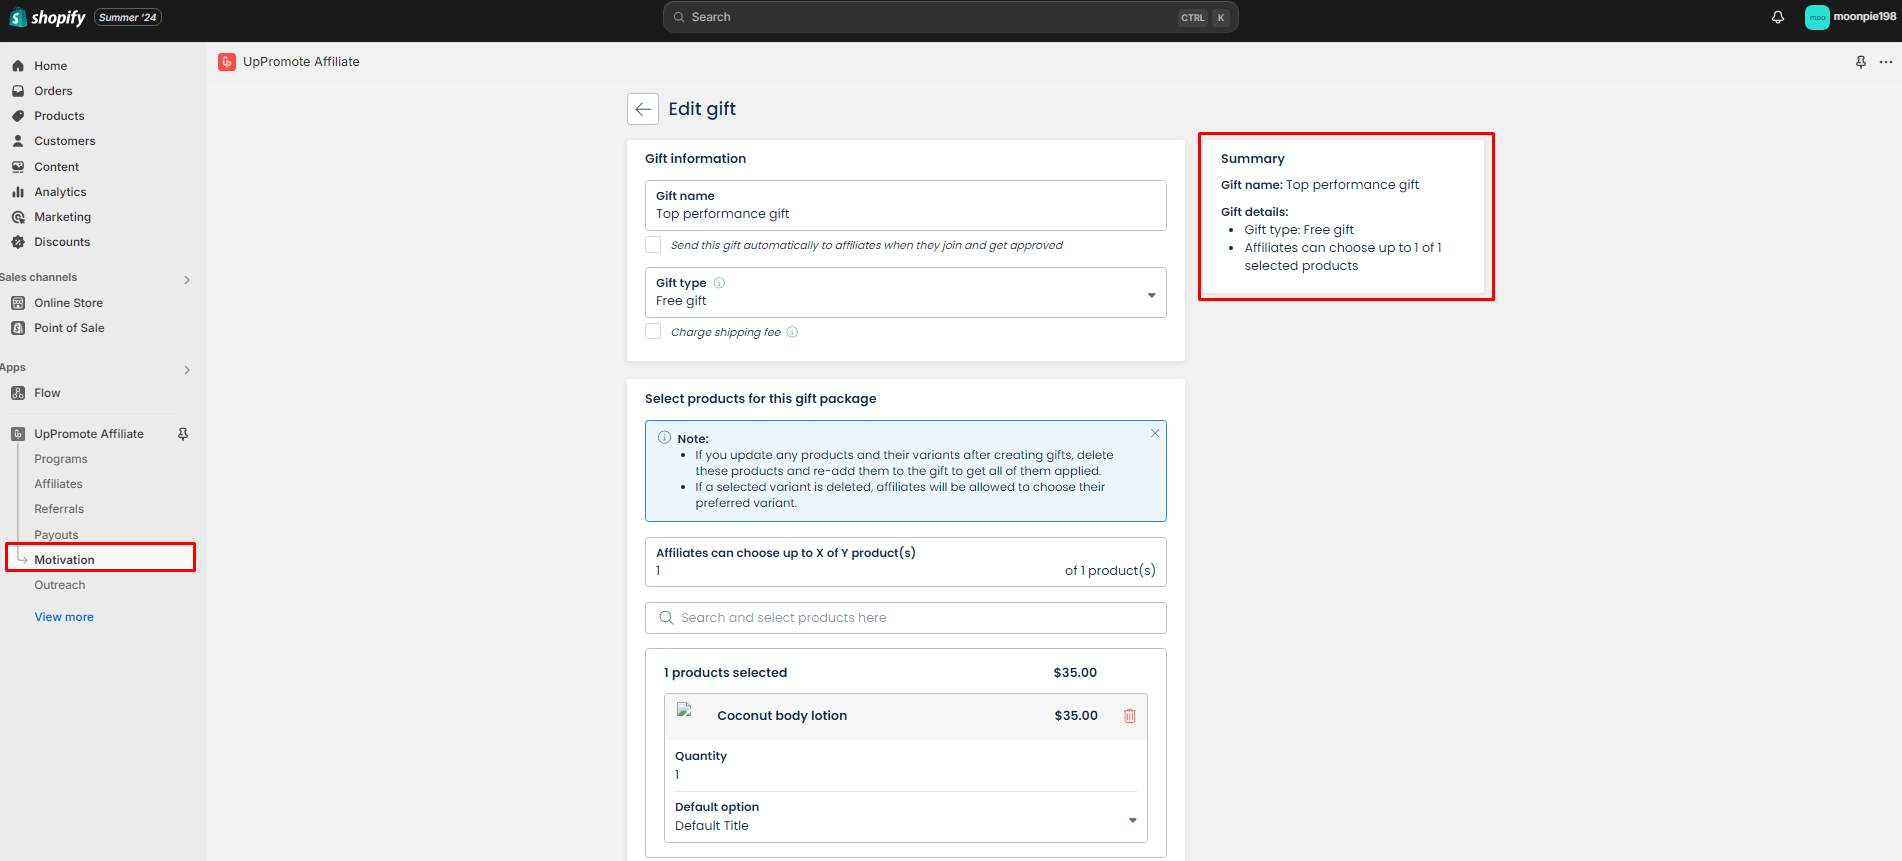This screenshot has width=1902, height=861.
Task: Click the '1 products selected' text
Action: 725,673
